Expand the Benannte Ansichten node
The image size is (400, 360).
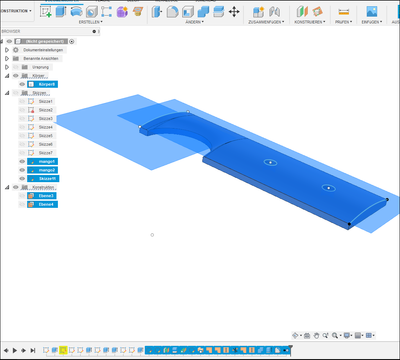[x=7, y=58]
